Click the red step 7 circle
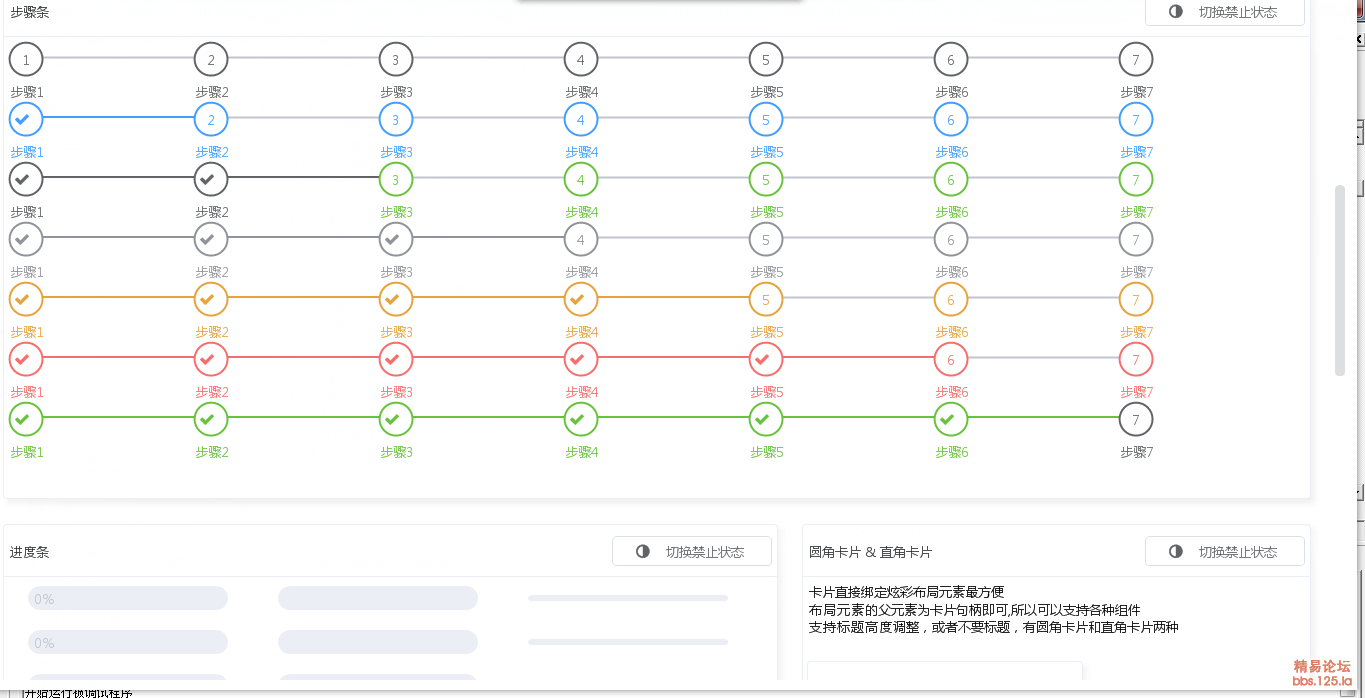 click(1136, 359)
